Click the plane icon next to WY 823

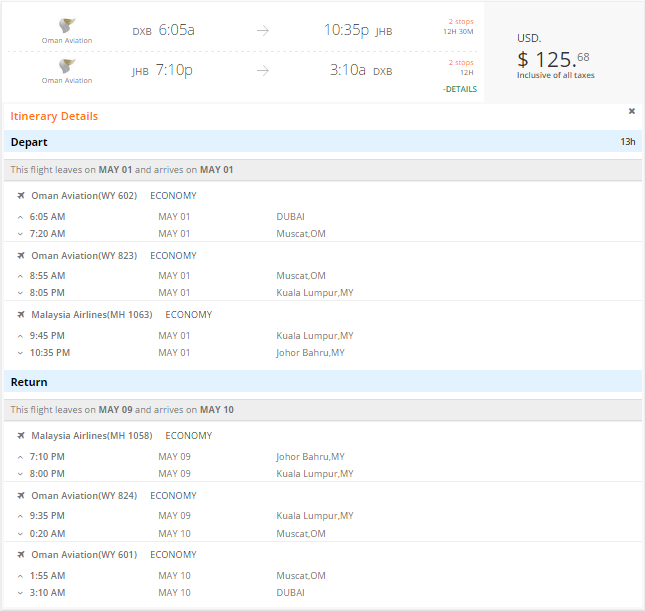pos(21,256)
